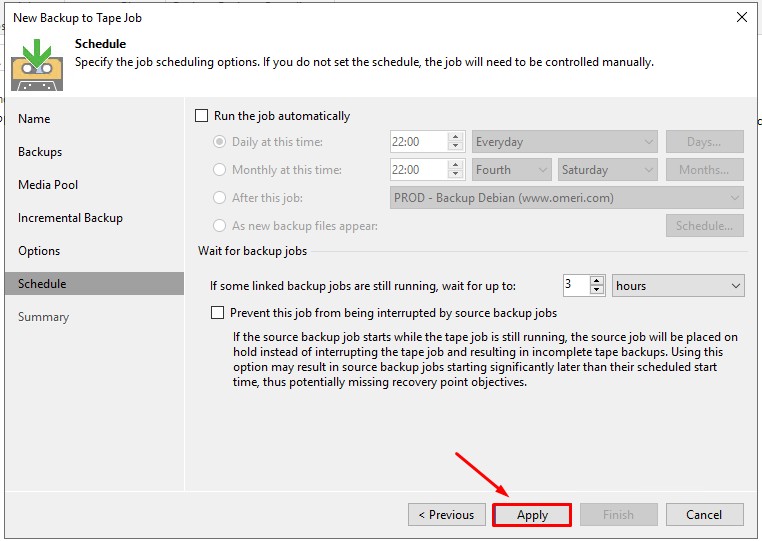The height and width of the screenshot is (541, 762).
Task: Choose the After this job radio option
Action: pyautogui.click(x=221, y=198)
